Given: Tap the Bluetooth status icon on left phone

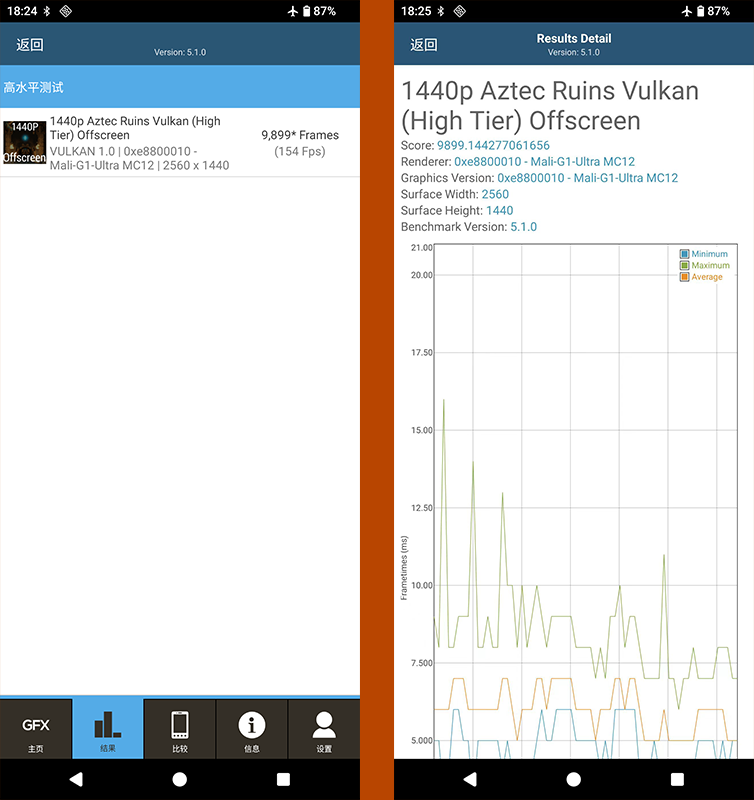Looking at the screenshot, I should coord(47,11).
